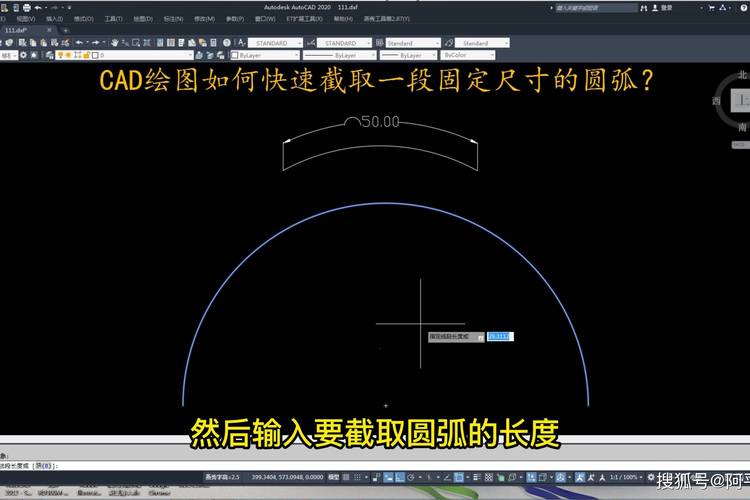Click the round Help question-mark icon in toolbar
750x500 pixels.
[x=227, y=43]
